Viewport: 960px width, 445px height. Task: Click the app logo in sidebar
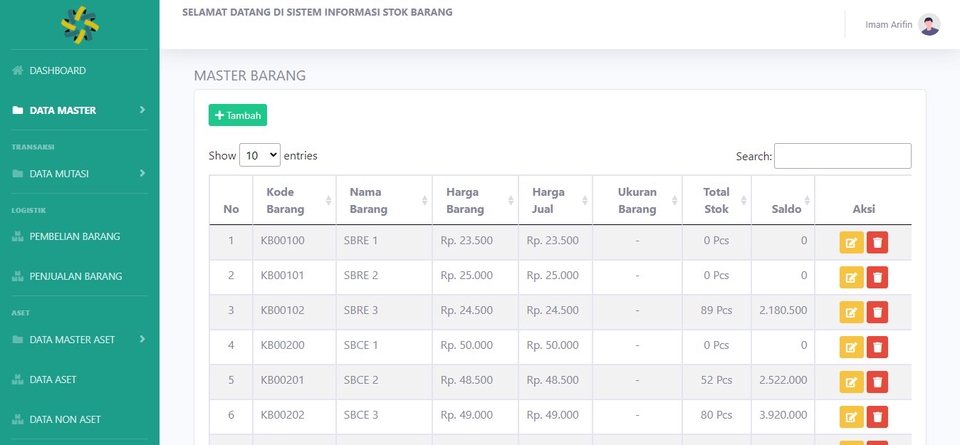point(79,24)
